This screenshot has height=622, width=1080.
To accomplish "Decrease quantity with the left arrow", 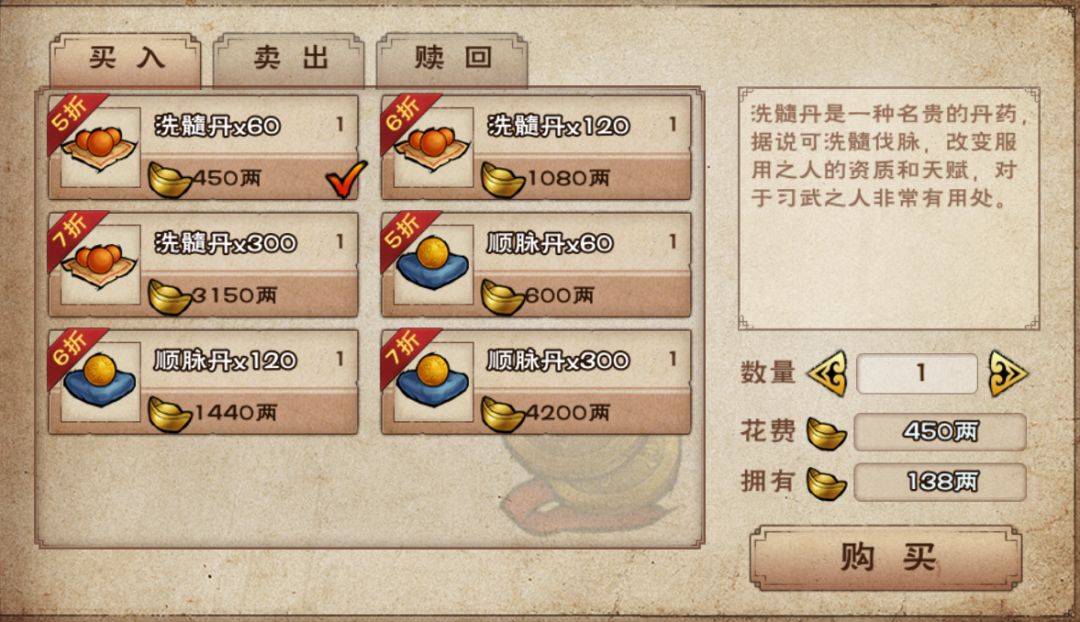I will [x=829, y=373].
